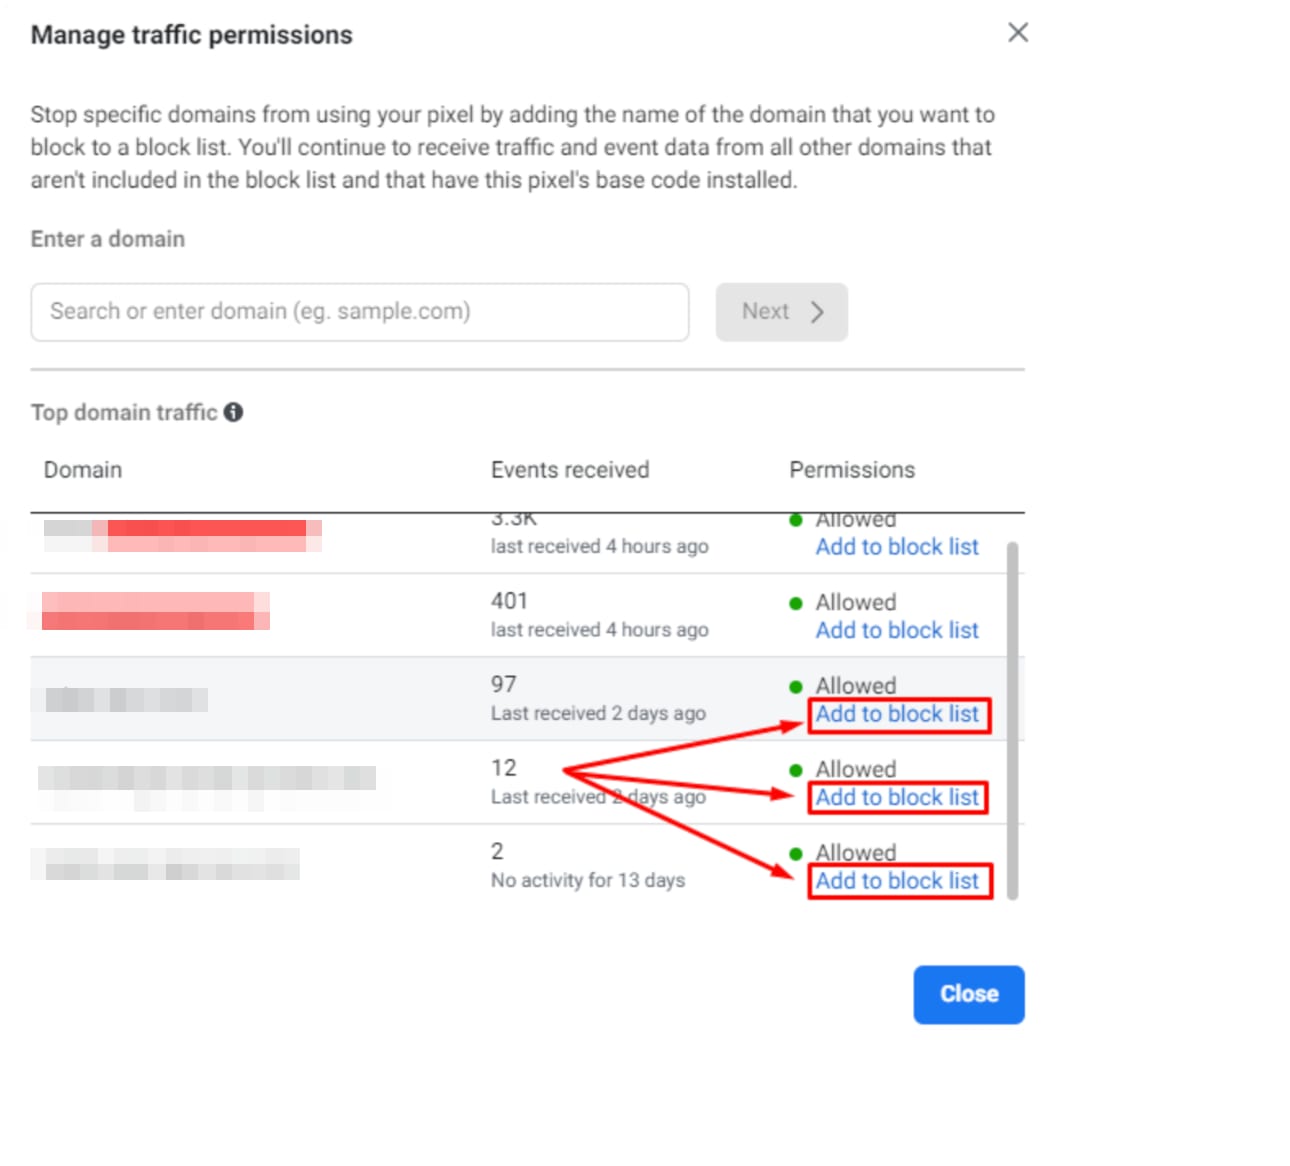Click green Allowed dot in 97 events row
This screenshot has height=1166, width=1290.
point(796,687)
